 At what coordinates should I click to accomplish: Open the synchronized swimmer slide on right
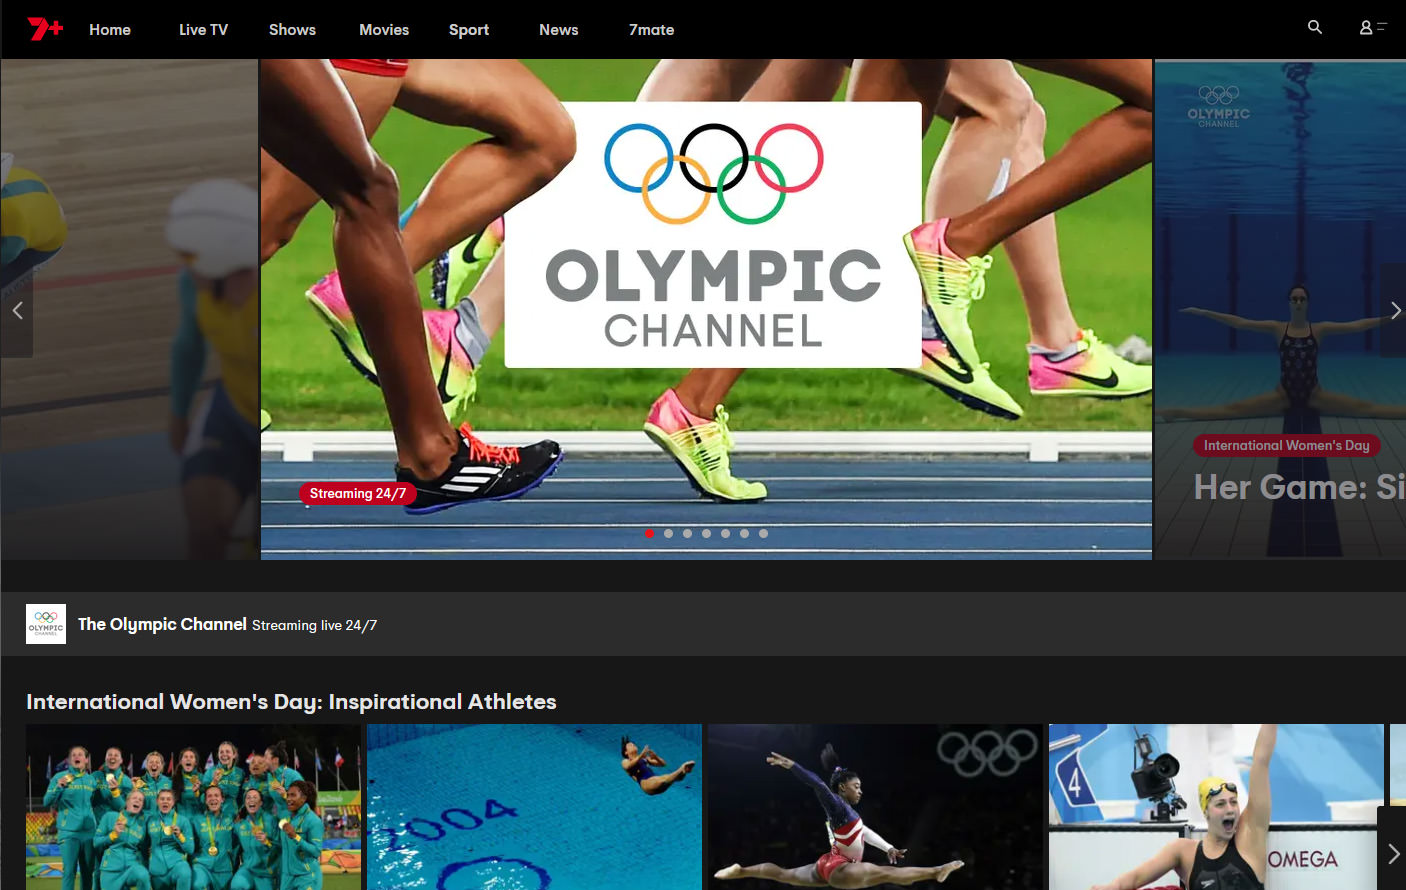[x=1280, y=309]
